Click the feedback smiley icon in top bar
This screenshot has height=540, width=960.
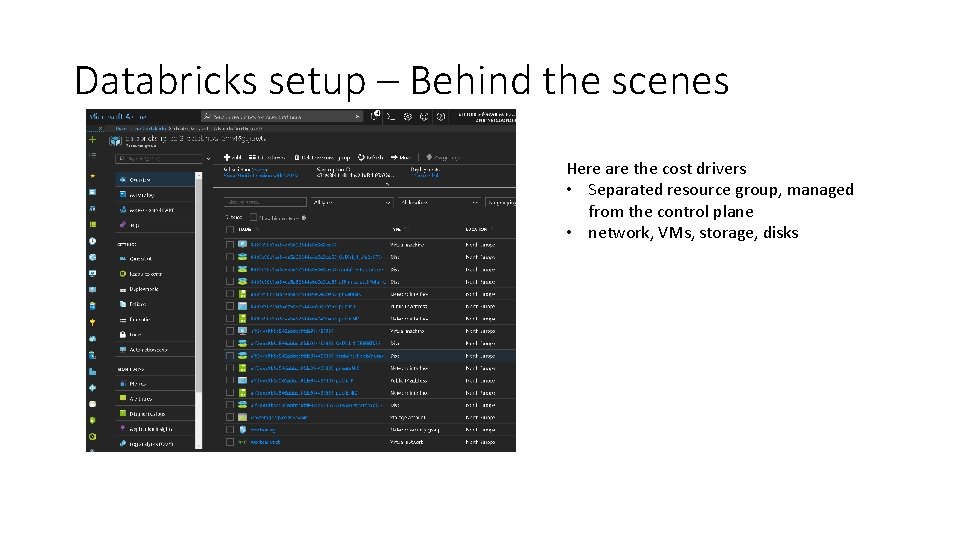424,116
